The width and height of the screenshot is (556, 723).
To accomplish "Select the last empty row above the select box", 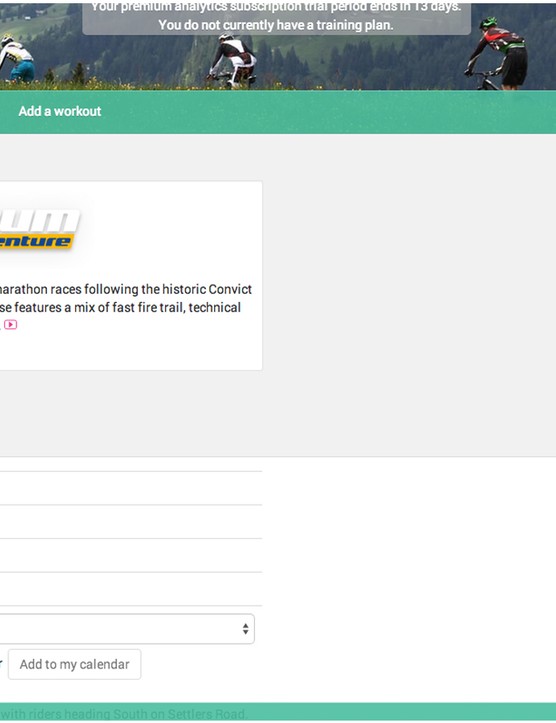I will 131,589.
